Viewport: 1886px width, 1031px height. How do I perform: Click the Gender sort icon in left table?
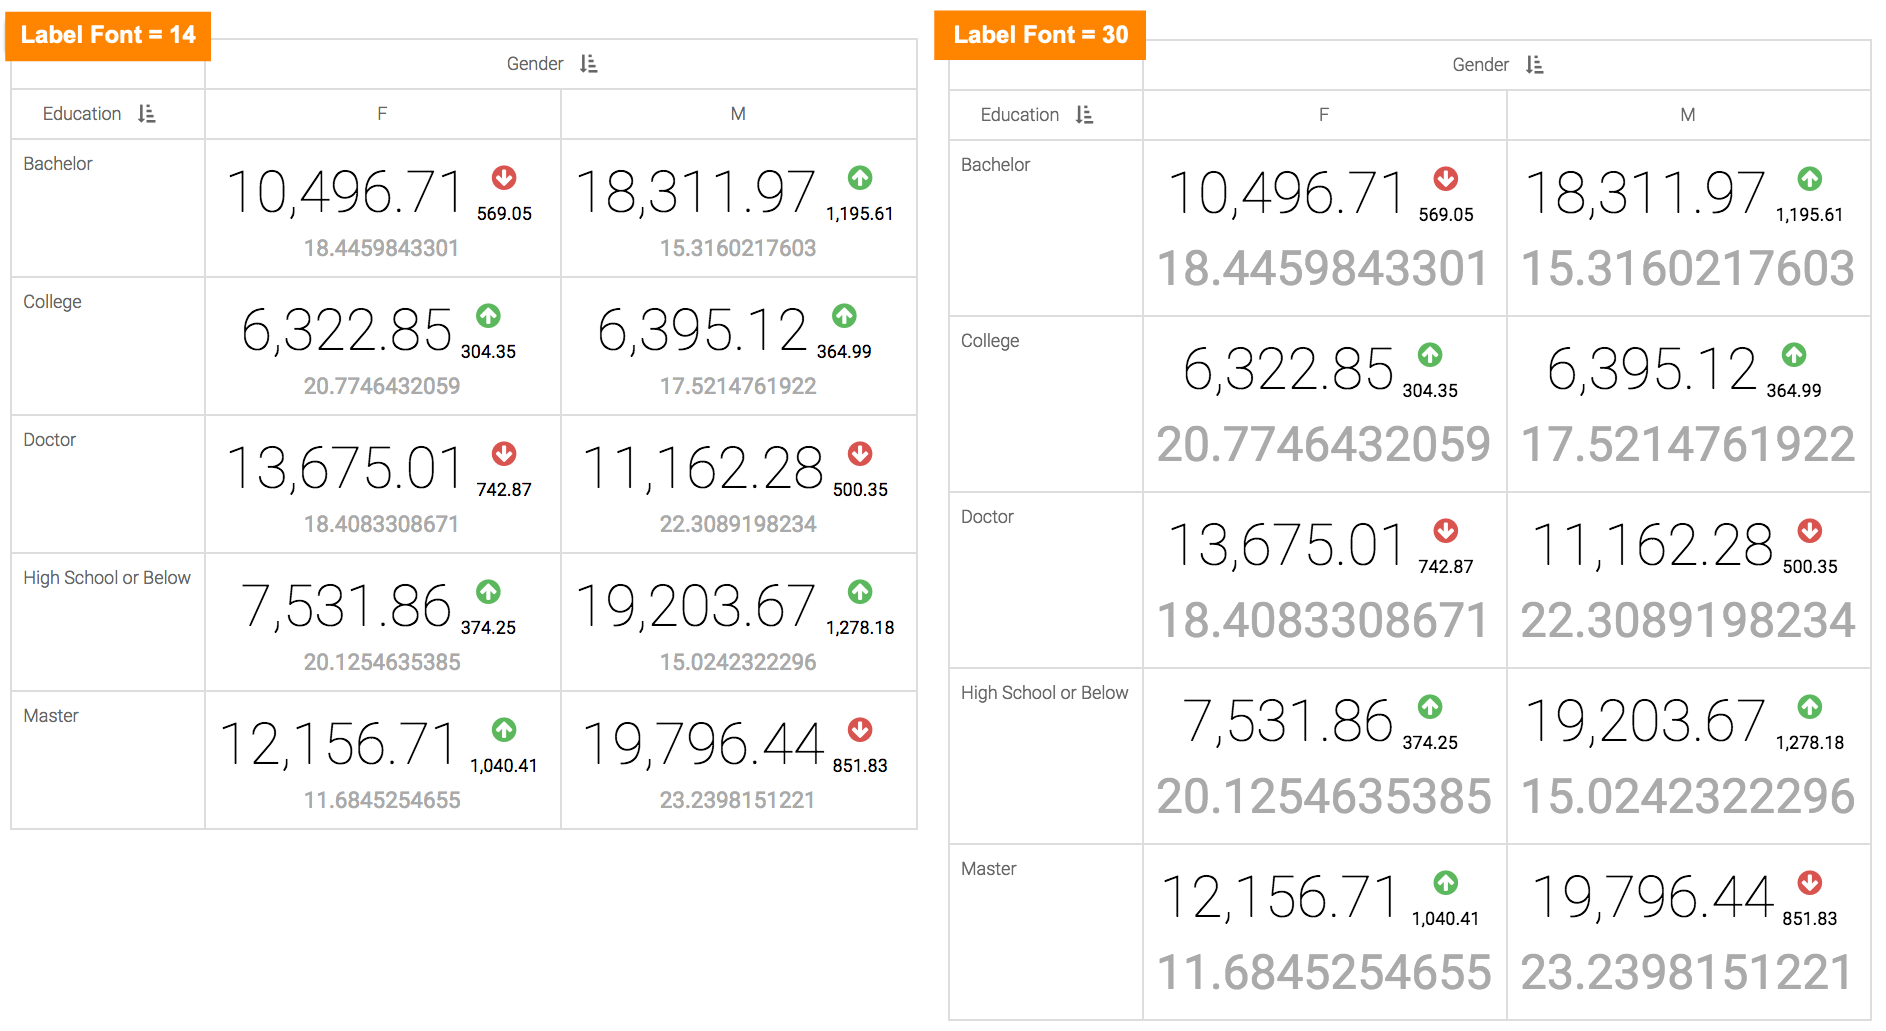tap(589, 64)
